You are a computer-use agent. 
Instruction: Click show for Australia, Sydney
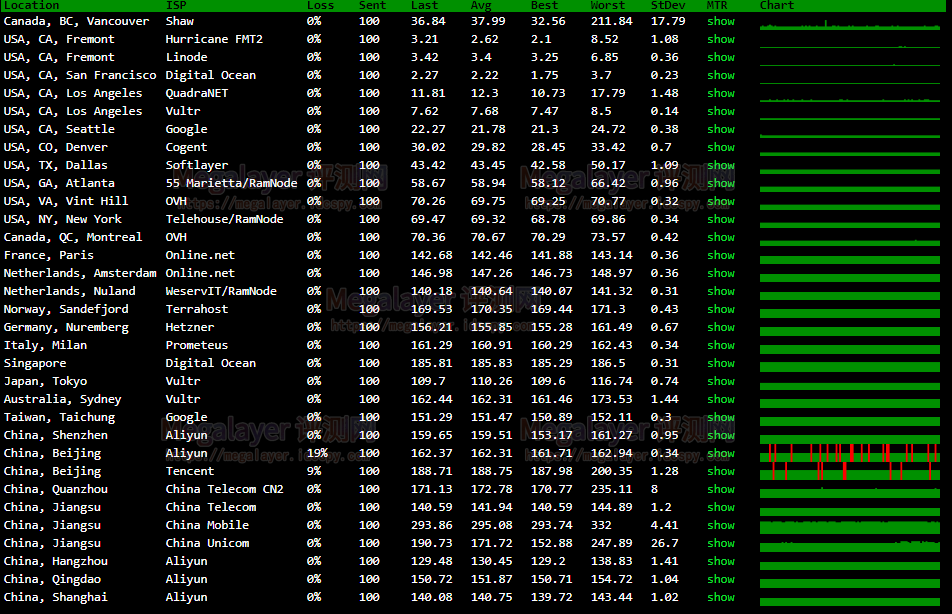click(x=721, y=399)
